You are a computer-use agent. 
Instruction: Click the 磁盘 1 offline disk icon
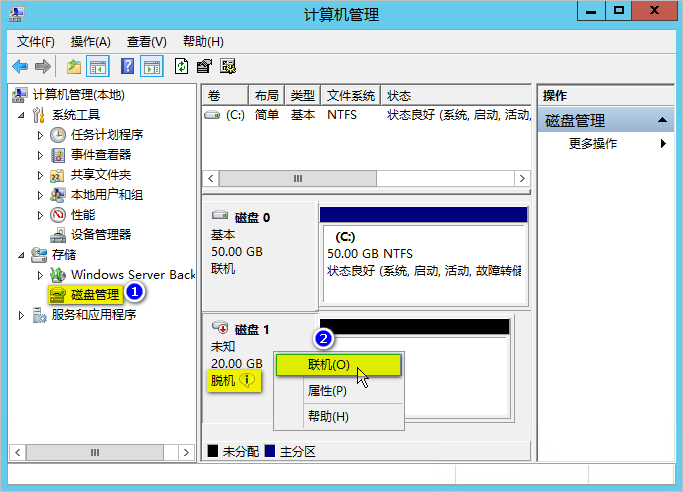pos(220,327)
